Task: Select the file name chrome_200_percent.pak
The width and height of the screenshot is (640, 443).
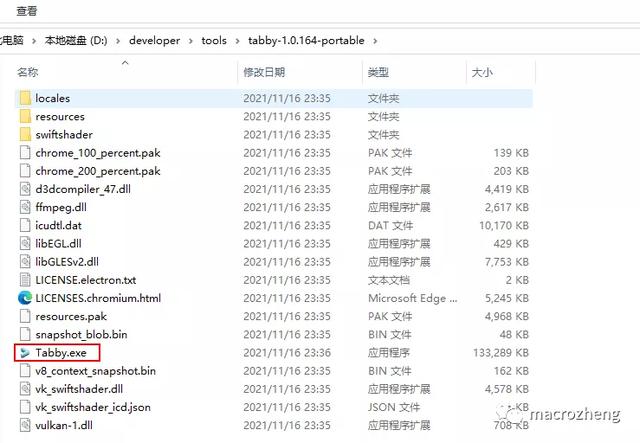Action: (98, 171)
